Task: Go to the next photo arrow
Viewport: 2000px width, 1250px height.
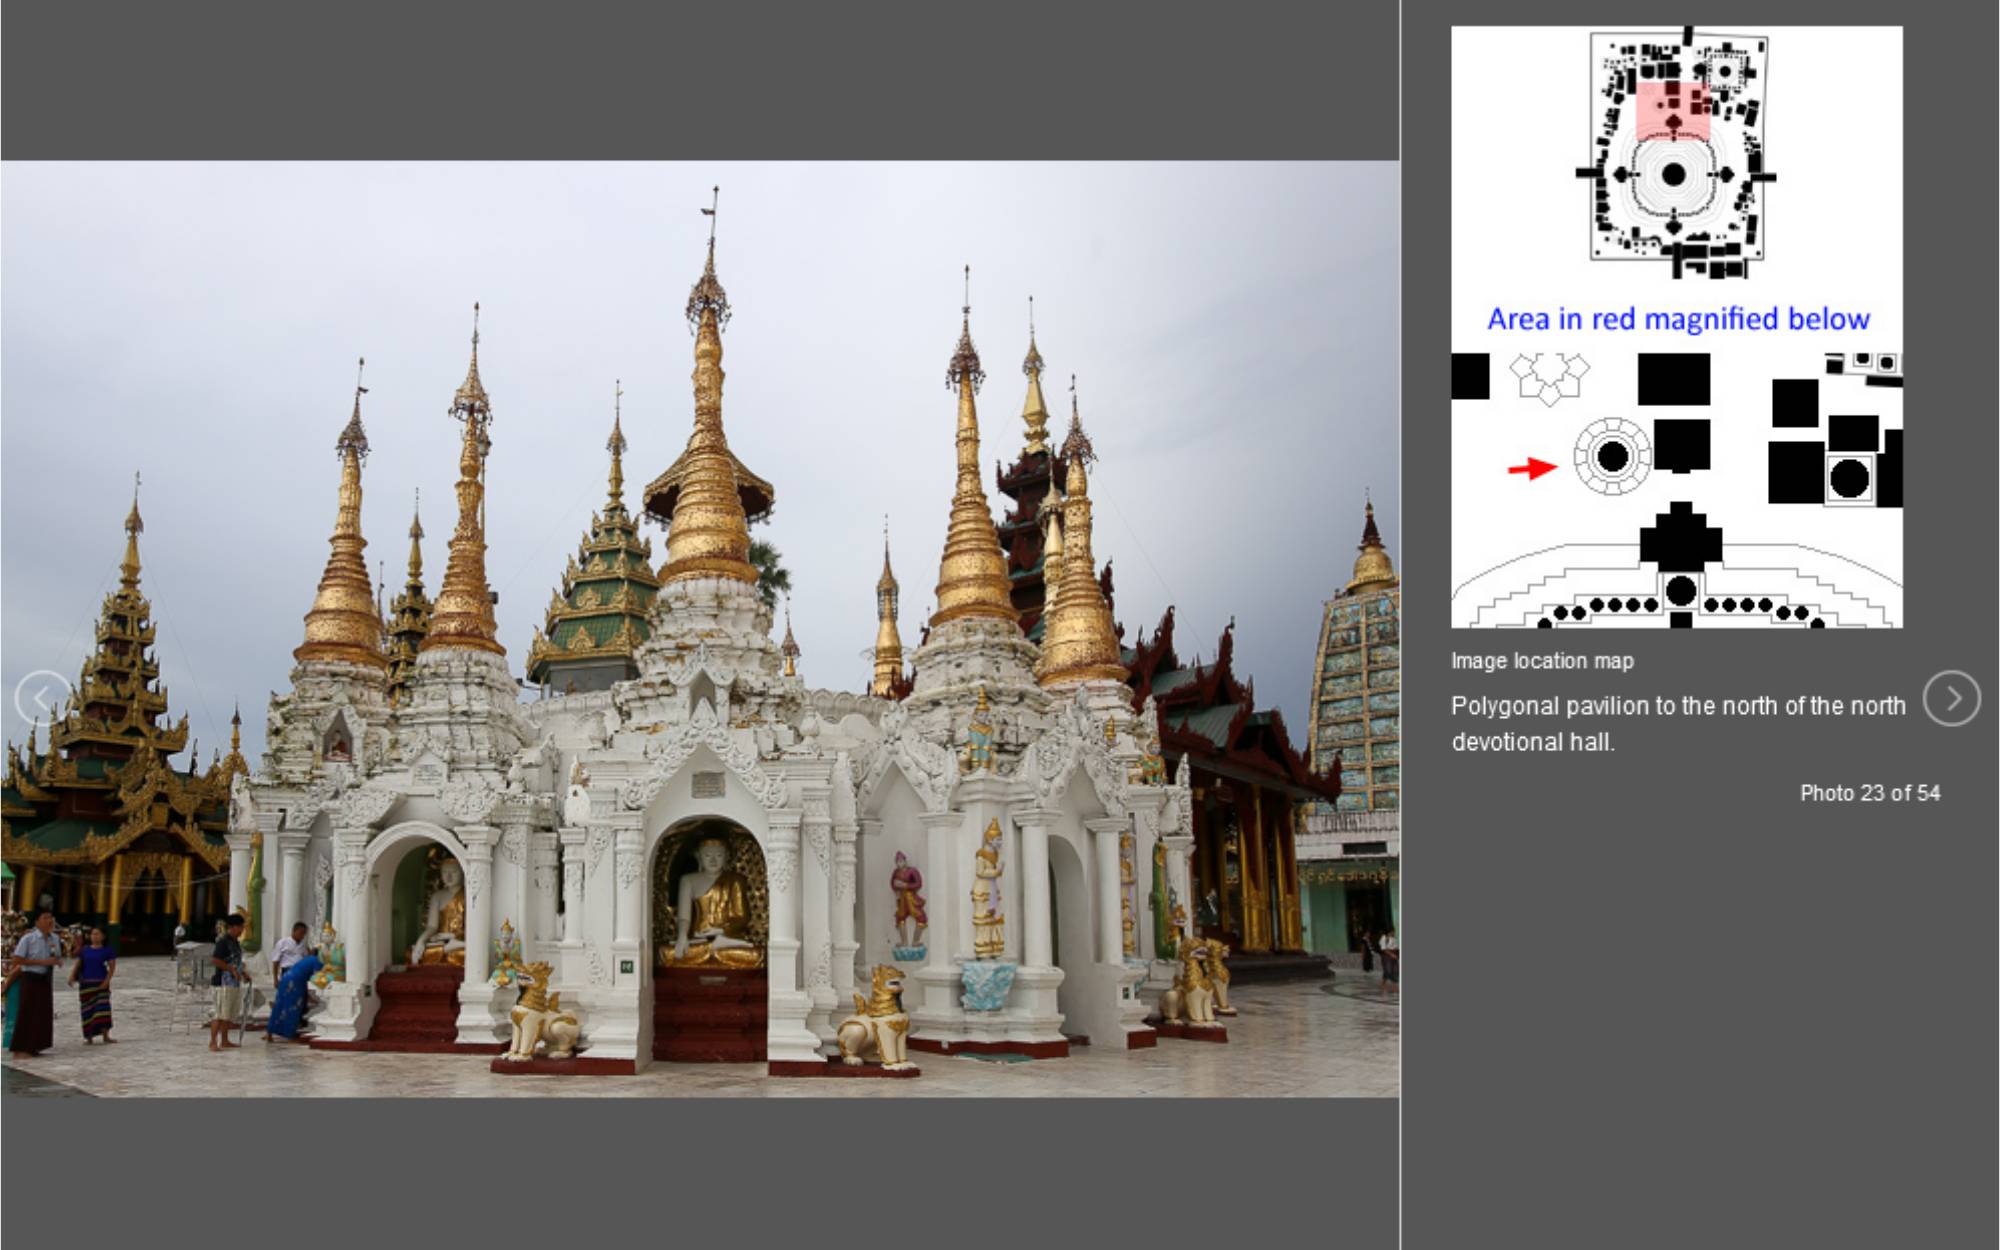Action: 1951,698
